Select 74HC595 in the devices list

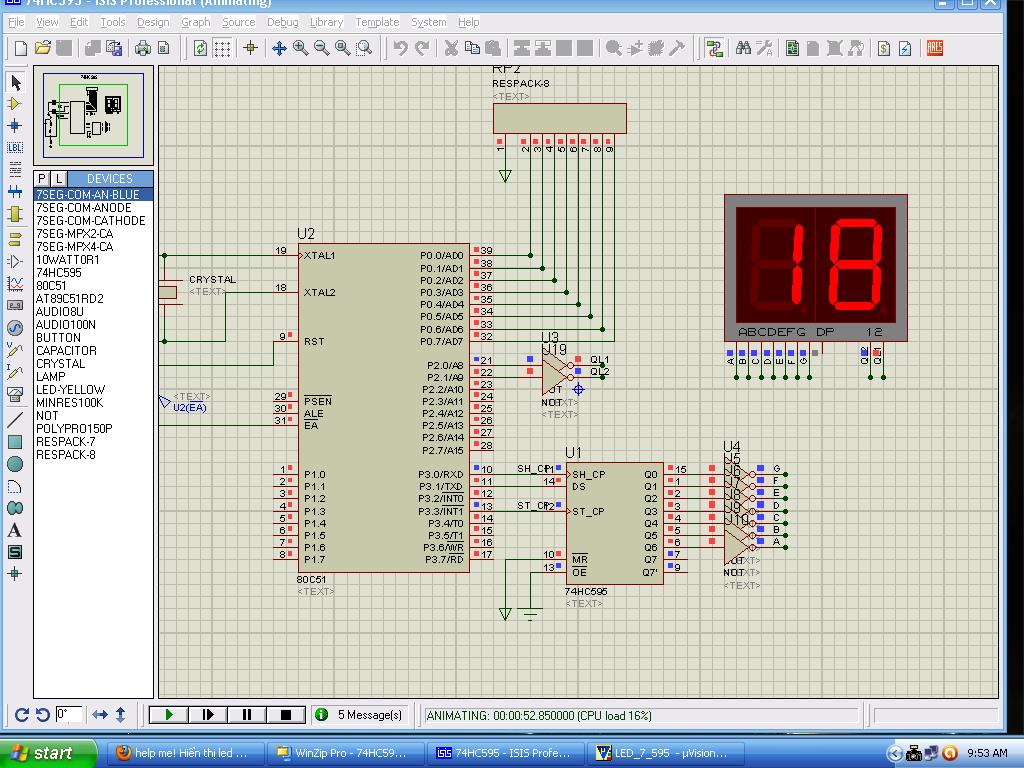pyautogui.click(x=59, y=272)
